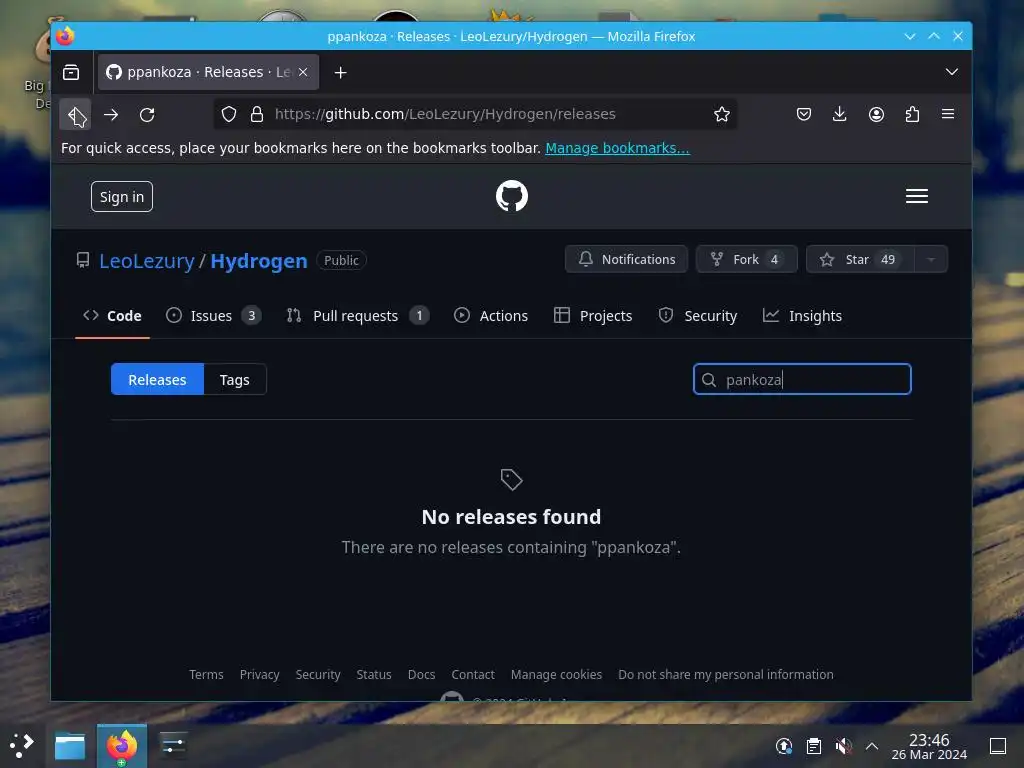Open the Status footer link
The width and height of the screenshot is (1024, 768).
point(374,675)
